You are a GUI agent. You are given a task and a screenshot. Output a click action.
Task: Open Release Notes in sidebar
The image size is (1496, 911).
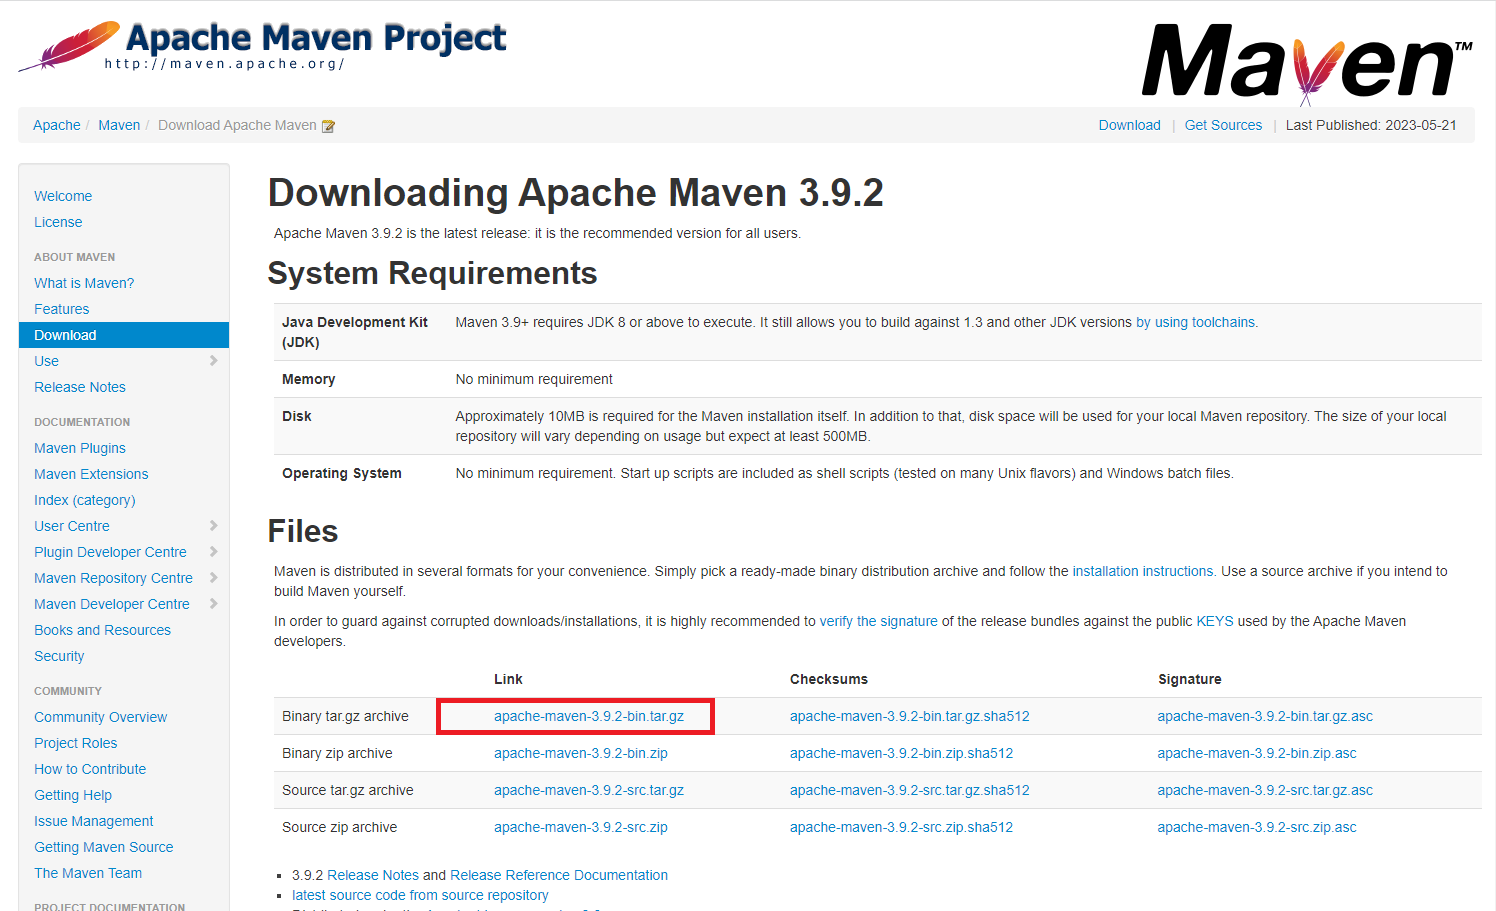point(80,387)
